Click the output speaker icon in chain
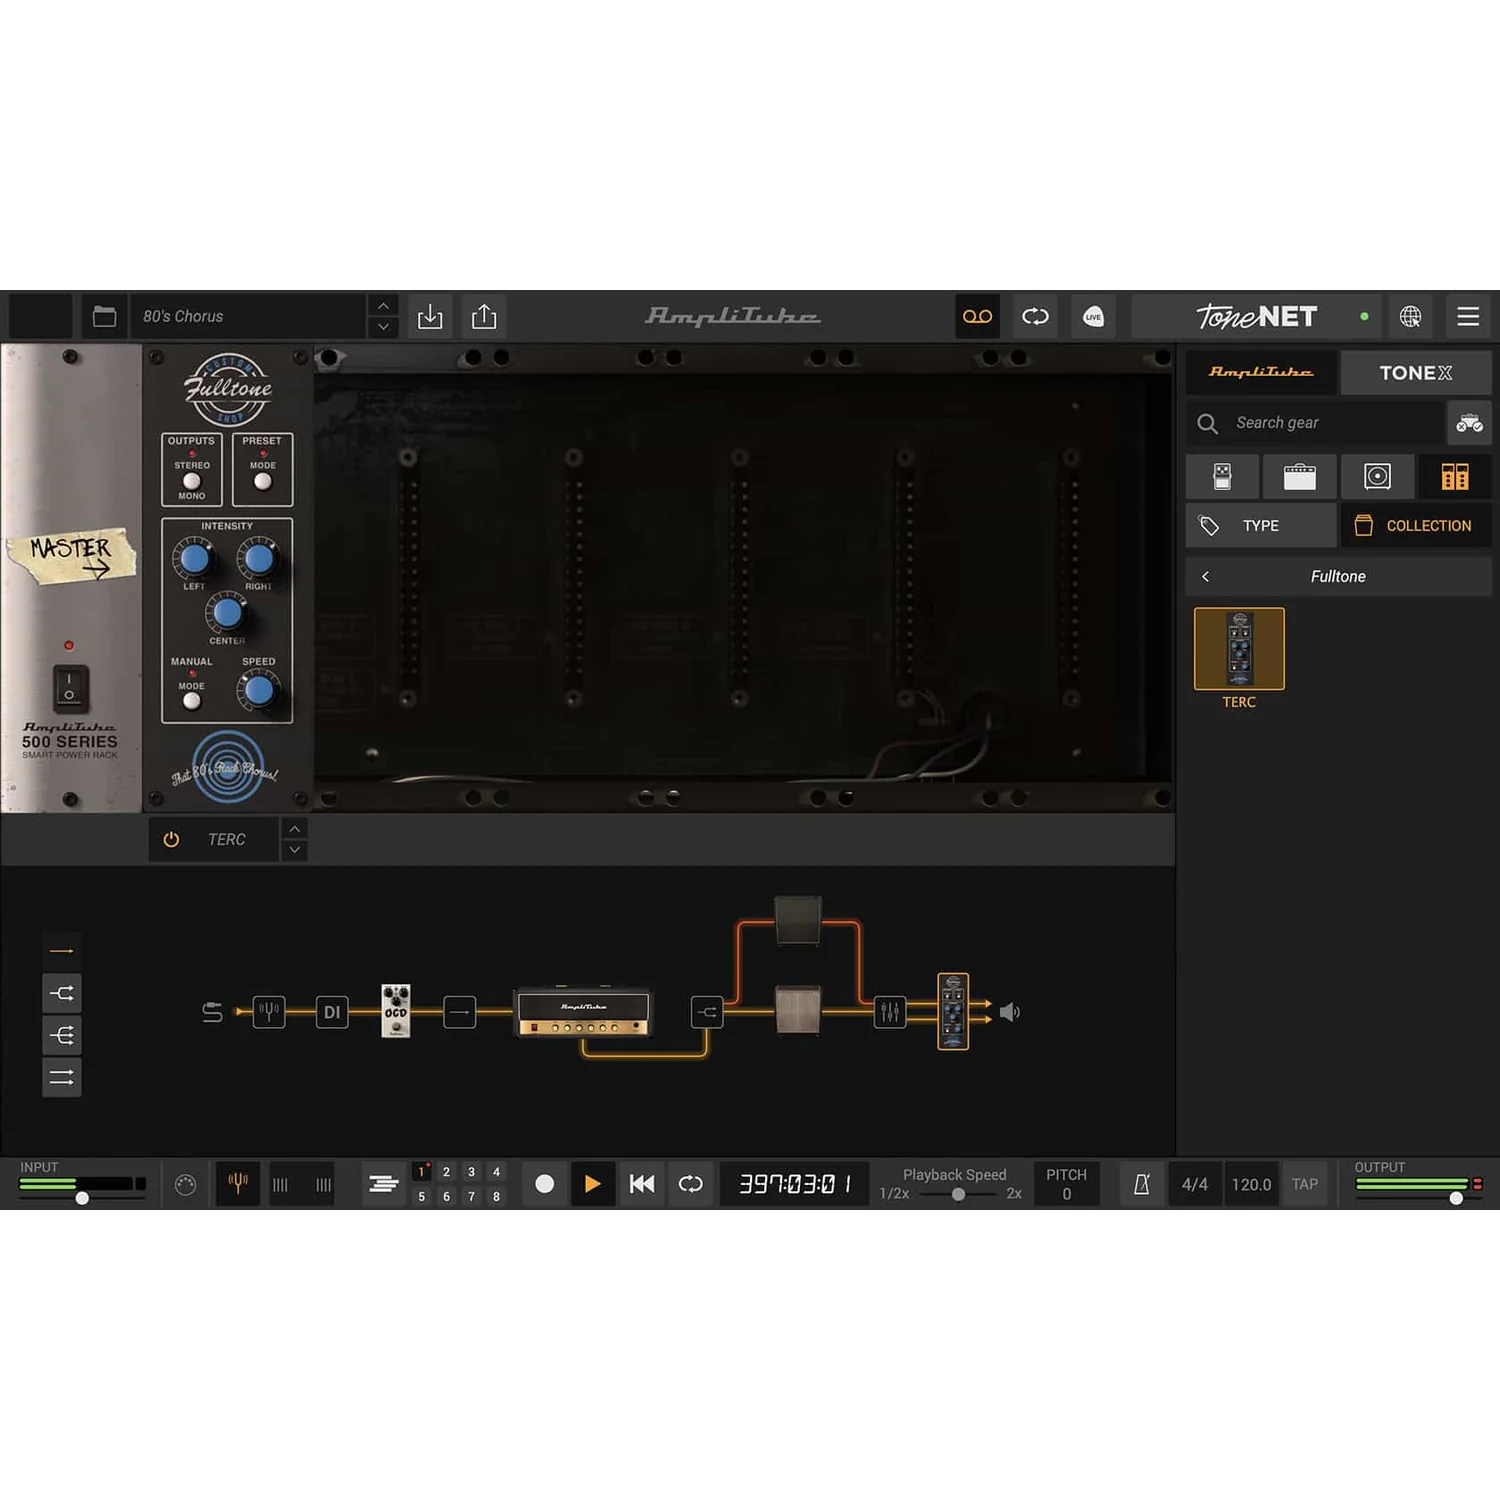This screenshot has width=1500, height=1500. pos(1010,1012)
